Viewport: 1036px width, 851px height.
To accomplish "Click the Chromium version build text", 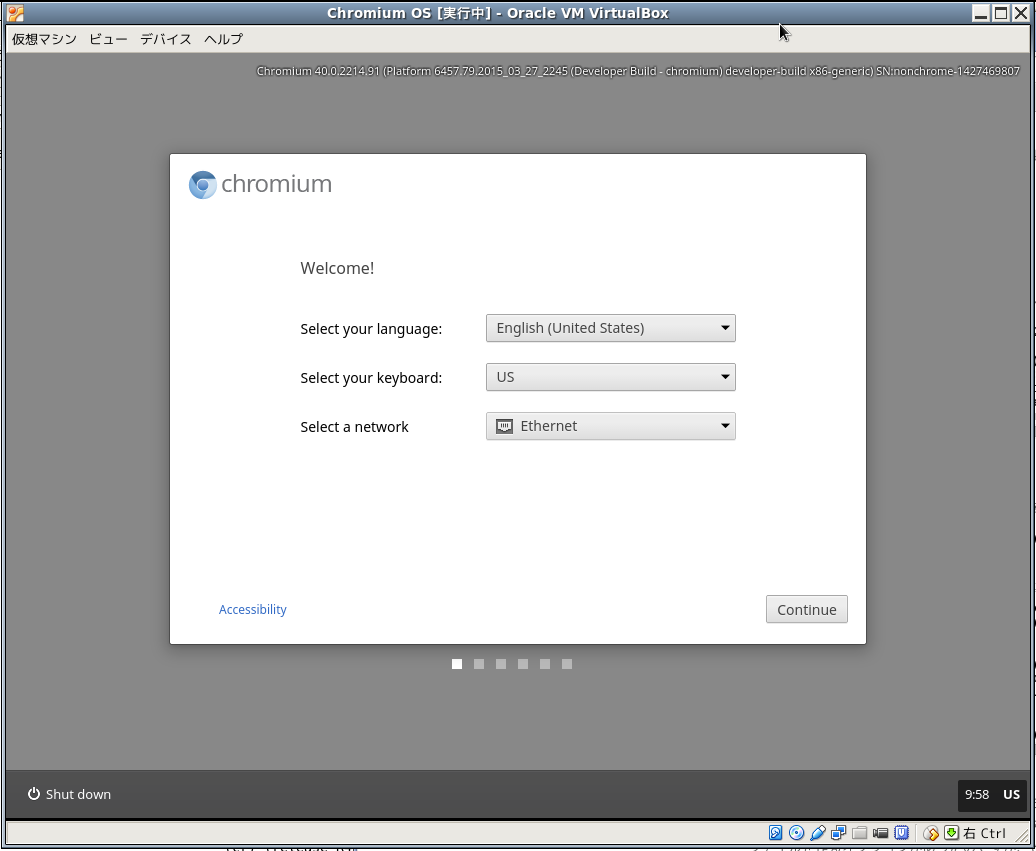I will 638,71.
